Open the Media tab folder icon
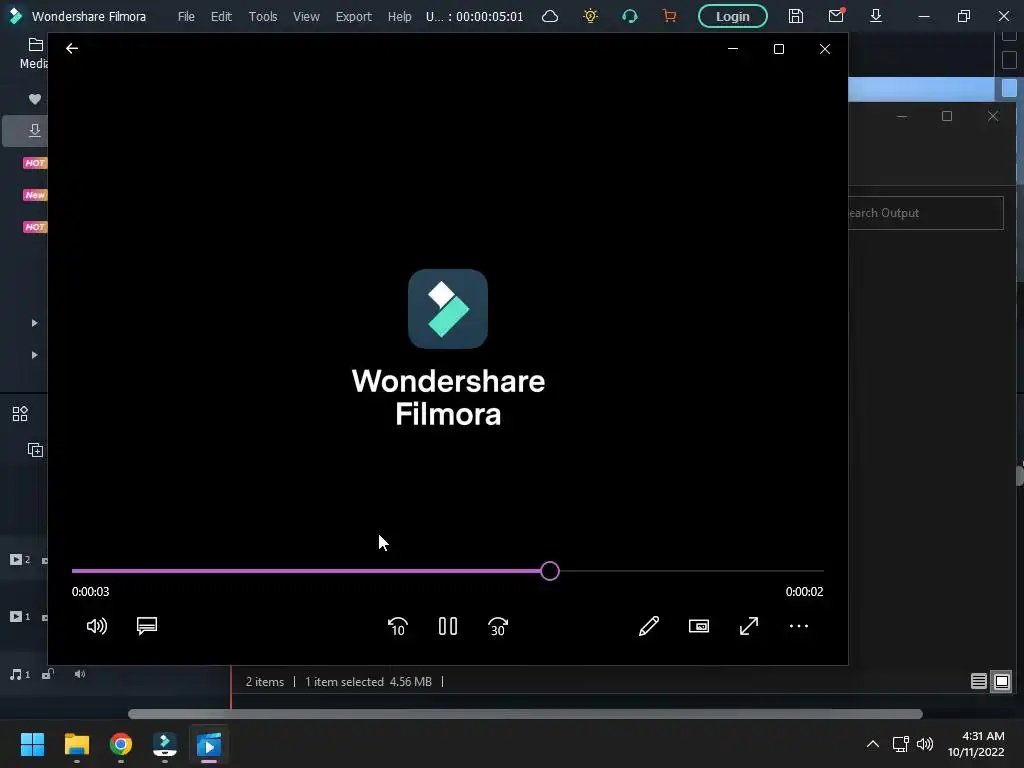1024x768 pixels. (x=36, y=44)
